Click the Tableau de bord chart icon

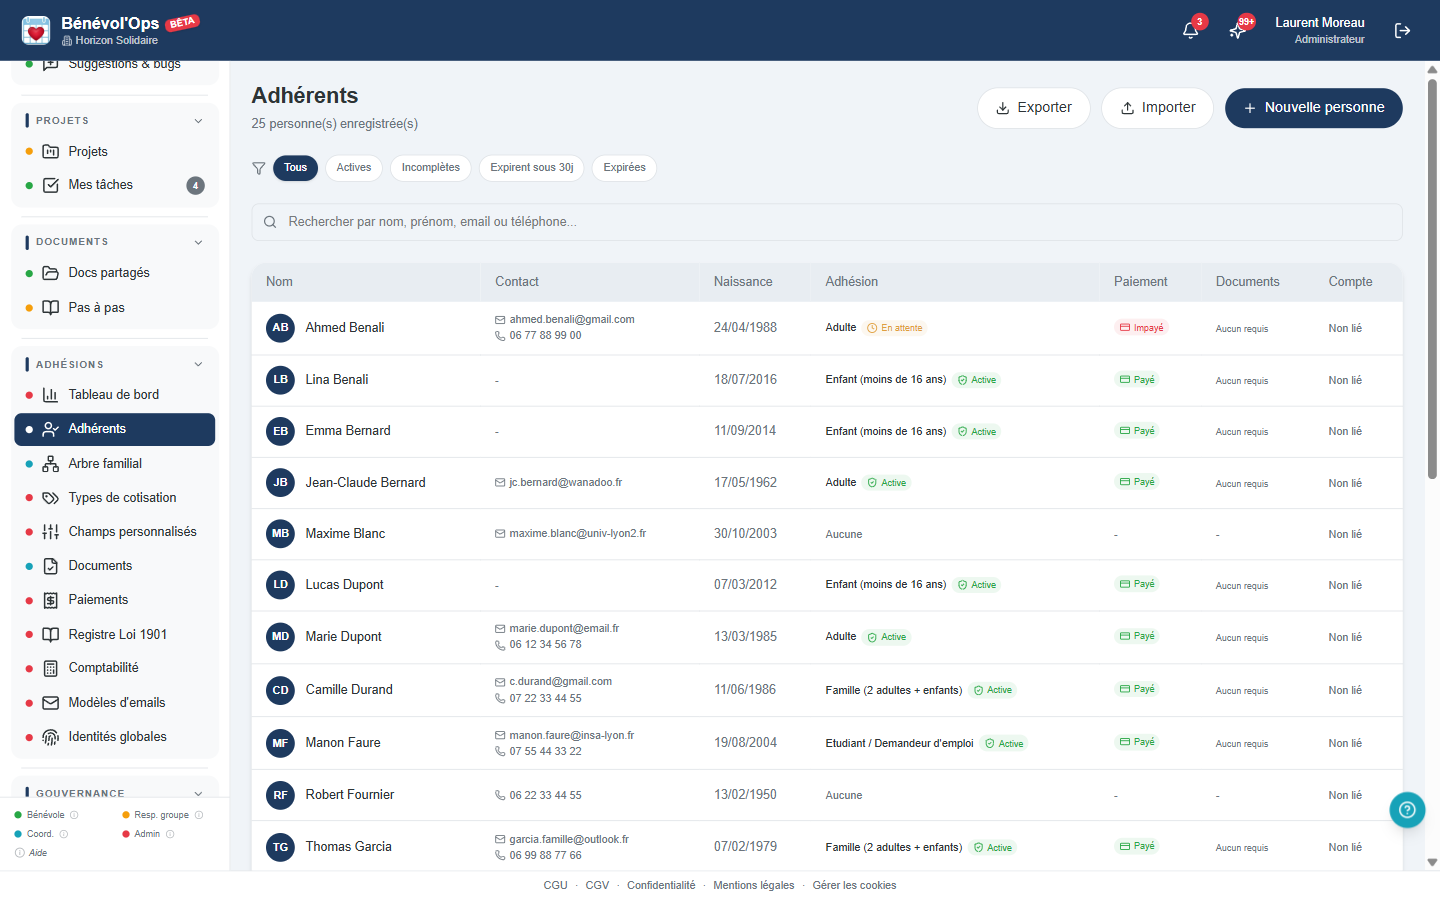pos(51,395)
